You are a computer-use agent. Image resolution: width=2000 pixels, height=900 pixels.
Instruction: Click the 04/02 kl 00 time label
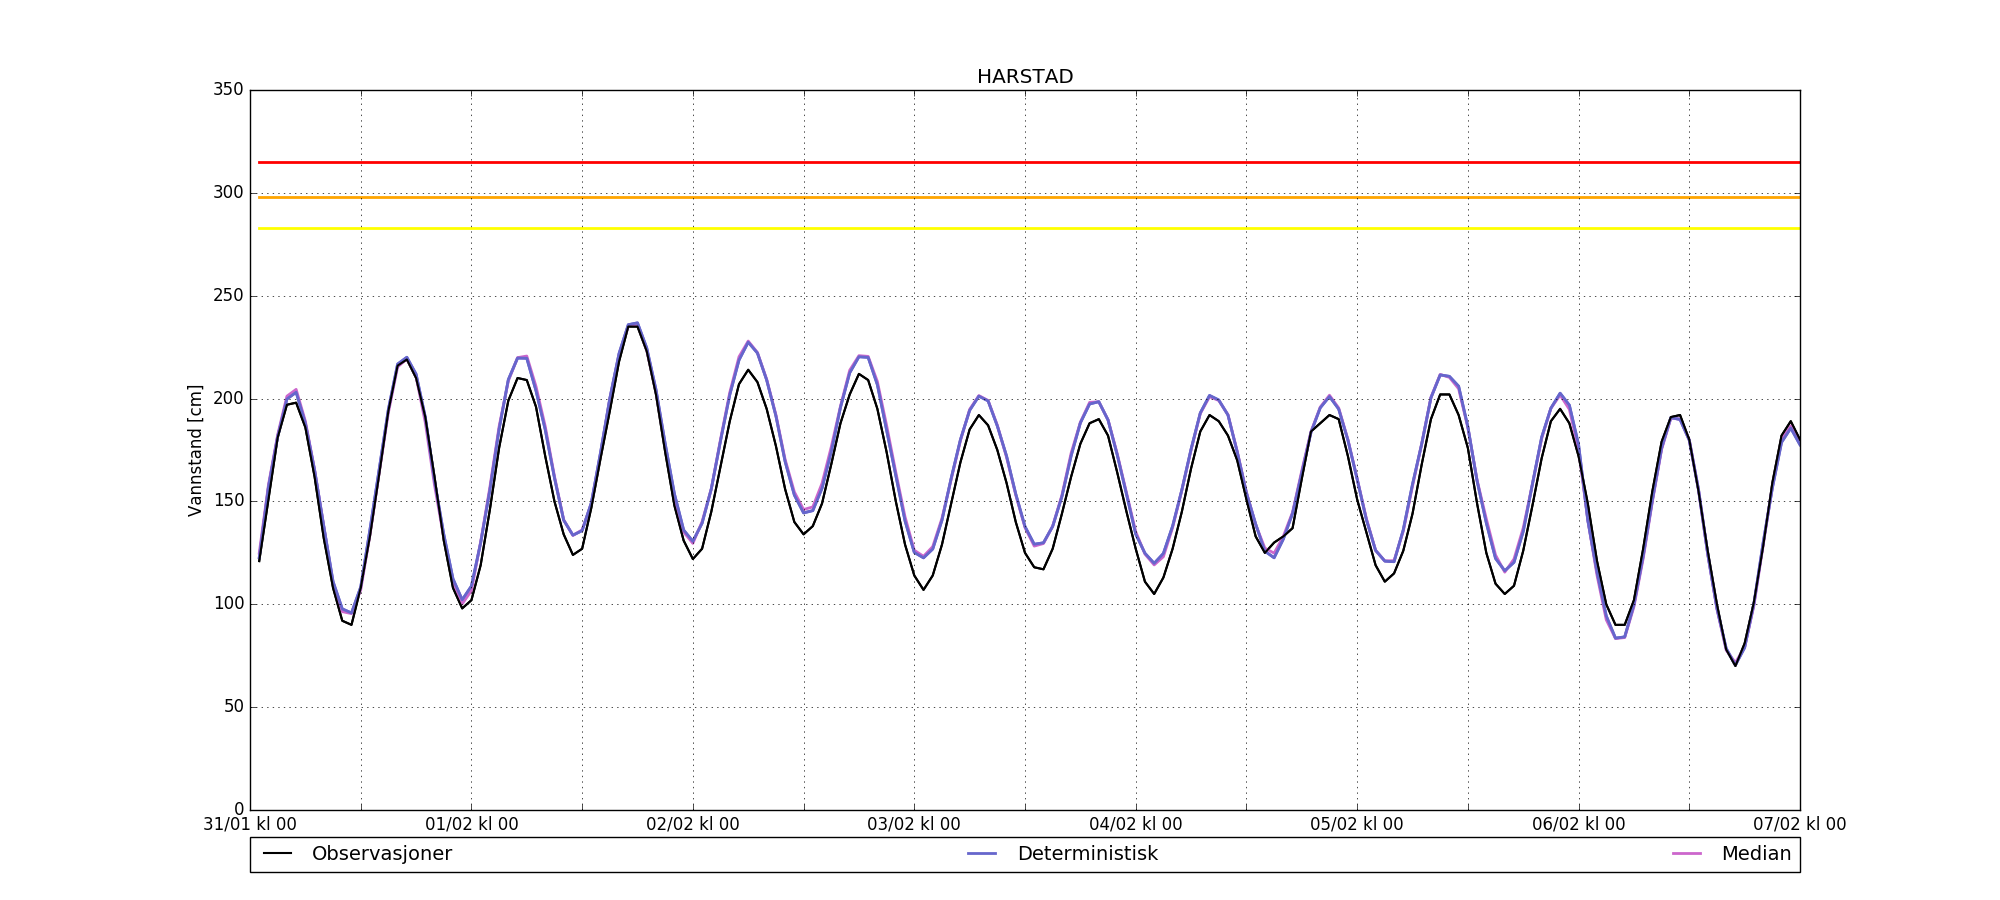(x=1136, y=825)
